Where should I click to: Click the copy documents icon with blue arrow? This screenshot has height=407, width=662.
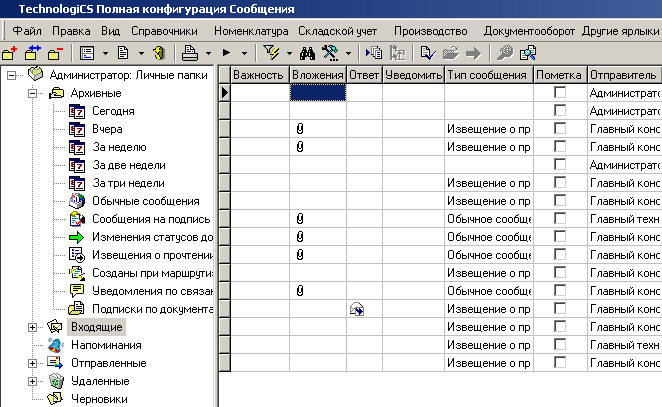[x=374, y=53]
